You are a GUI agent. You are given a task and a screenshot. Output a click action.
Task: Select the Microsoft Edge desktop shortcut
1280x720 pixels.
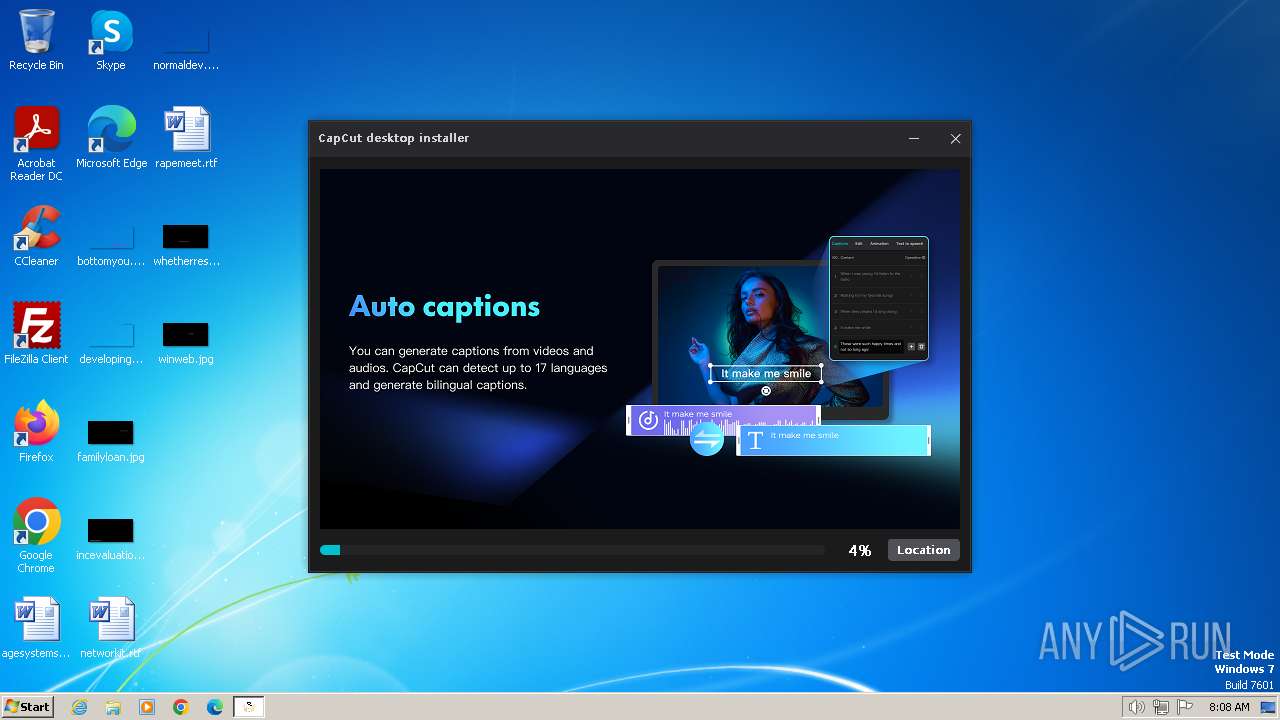tap(111, 138)
